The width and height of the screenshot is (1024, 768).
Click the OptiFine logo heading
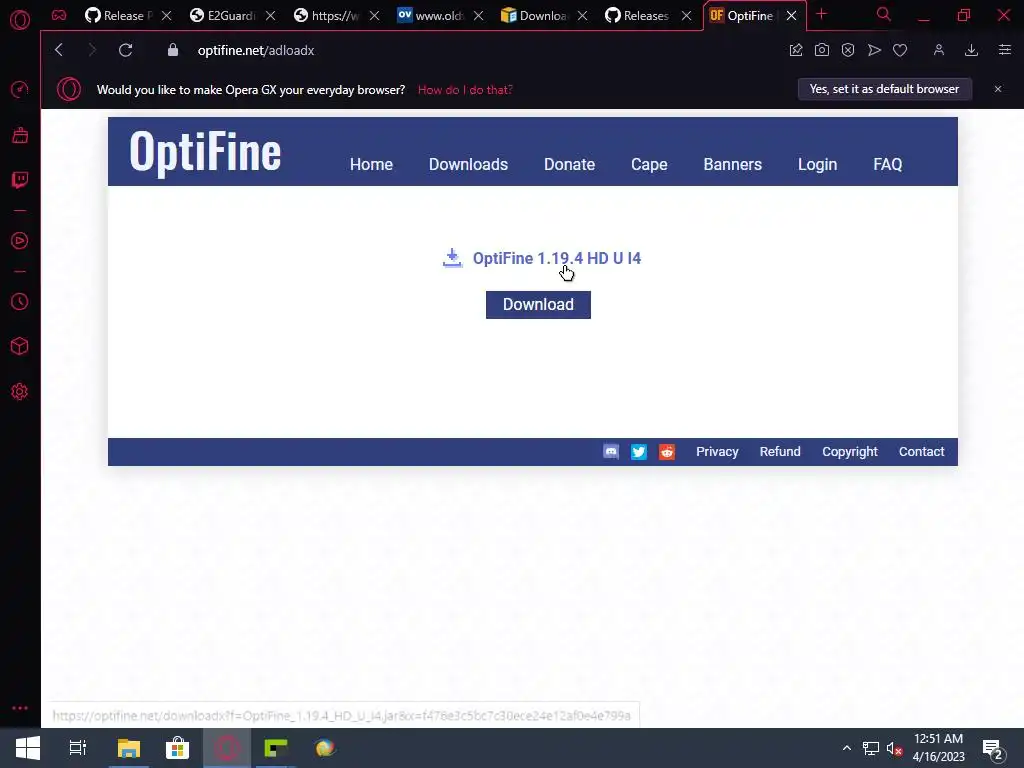[x=205, y=152]
